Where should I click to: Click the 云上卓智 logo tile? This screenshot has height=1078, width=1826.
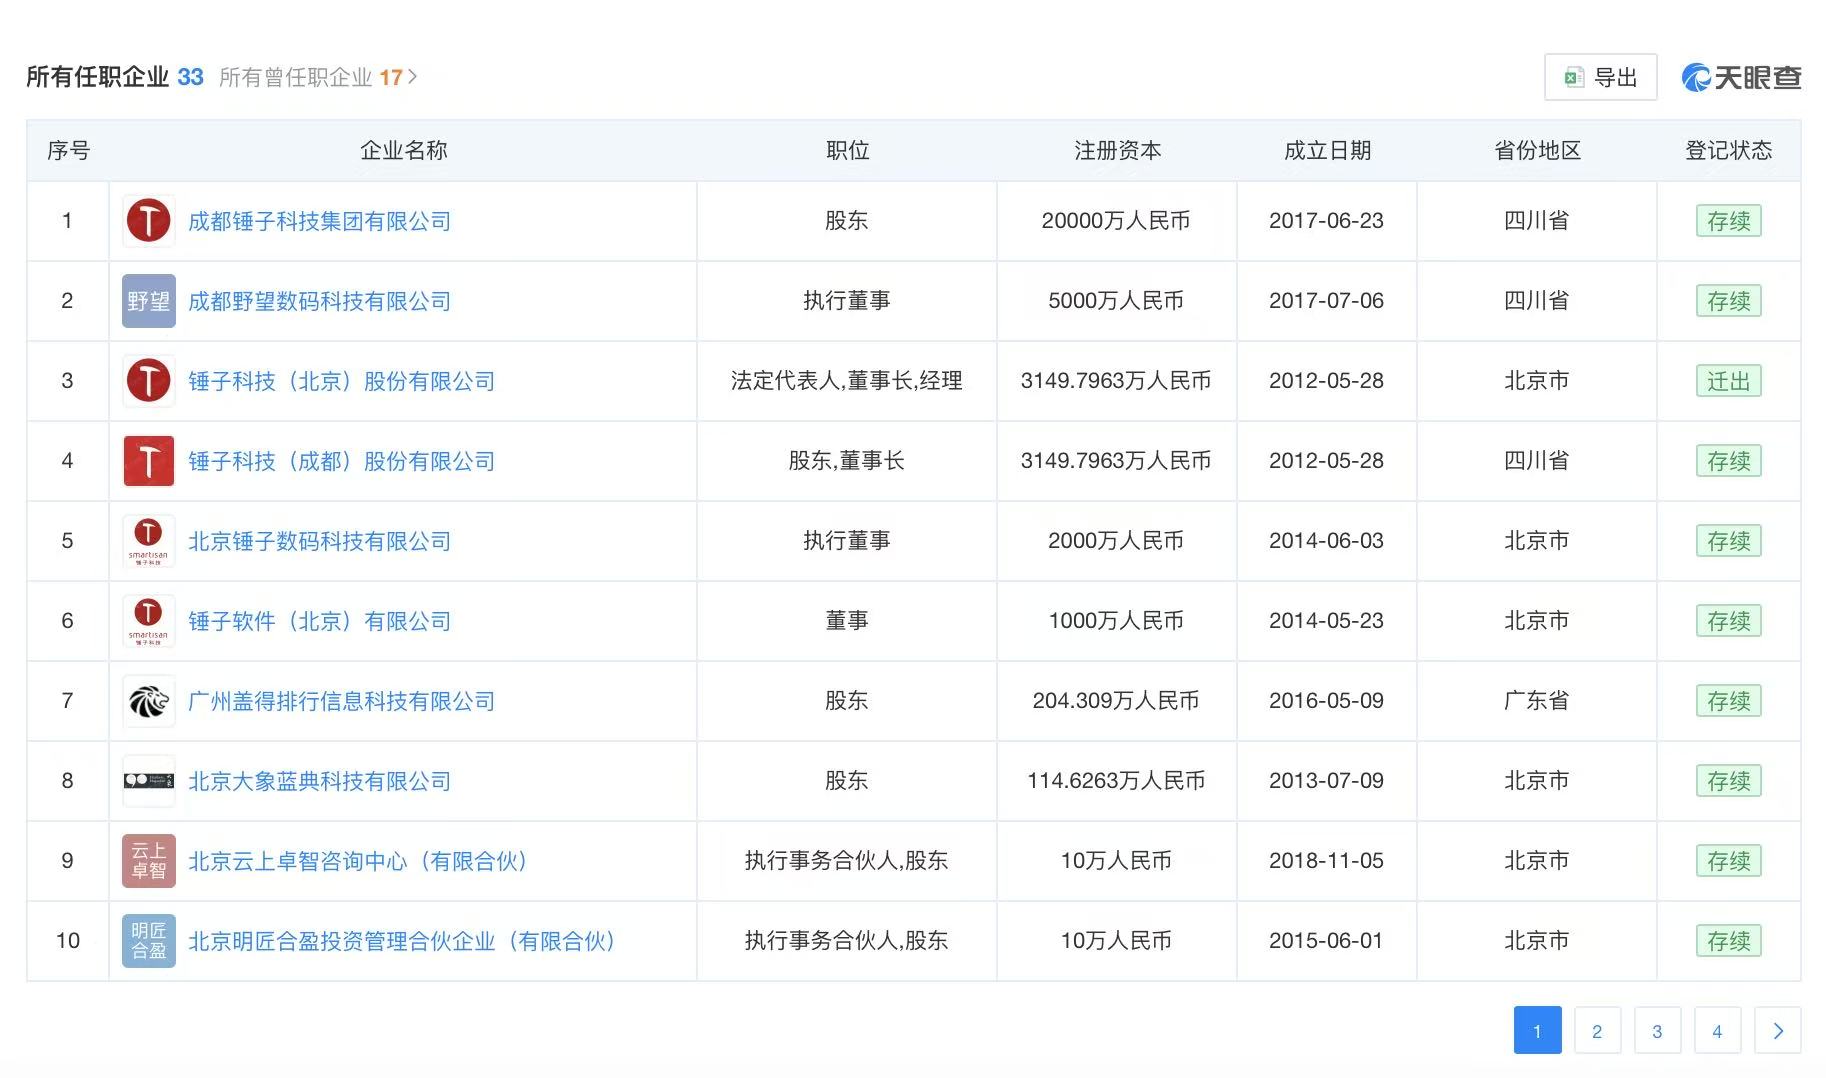pyautogui.click(x=148, y=861)
